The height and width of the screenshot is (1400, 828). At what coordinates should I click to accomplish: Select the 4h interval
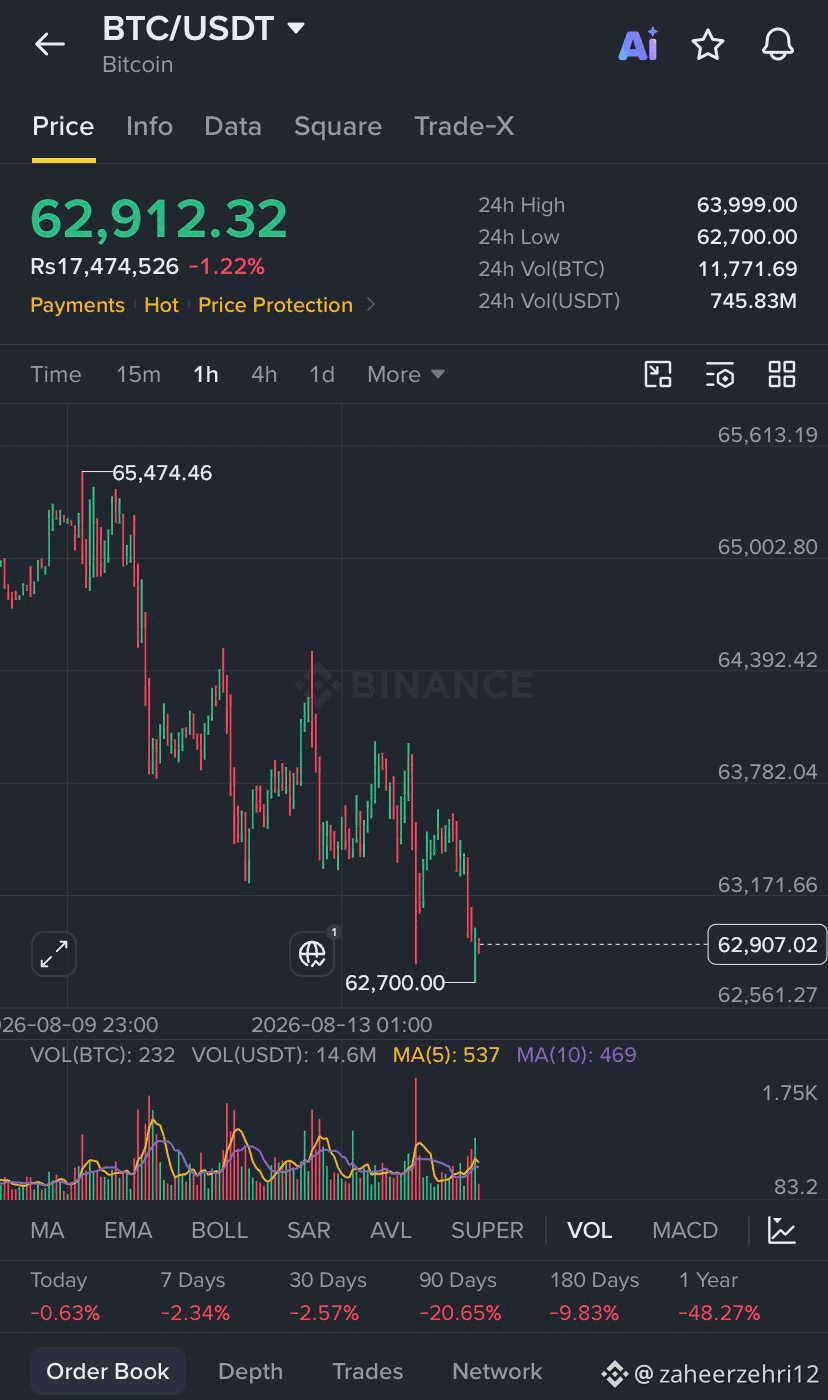coord(264,374)
